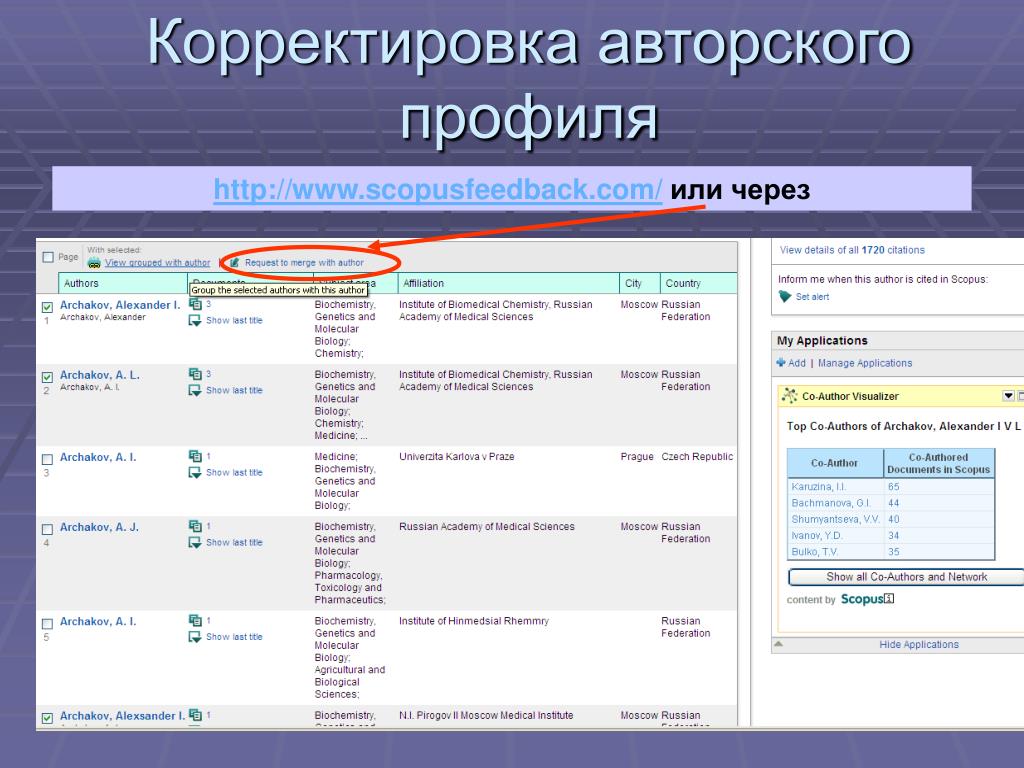1024x768 pixels.
Task: Open the scopusfeedback.com hyperlink
Action: (x=438, y=190)
